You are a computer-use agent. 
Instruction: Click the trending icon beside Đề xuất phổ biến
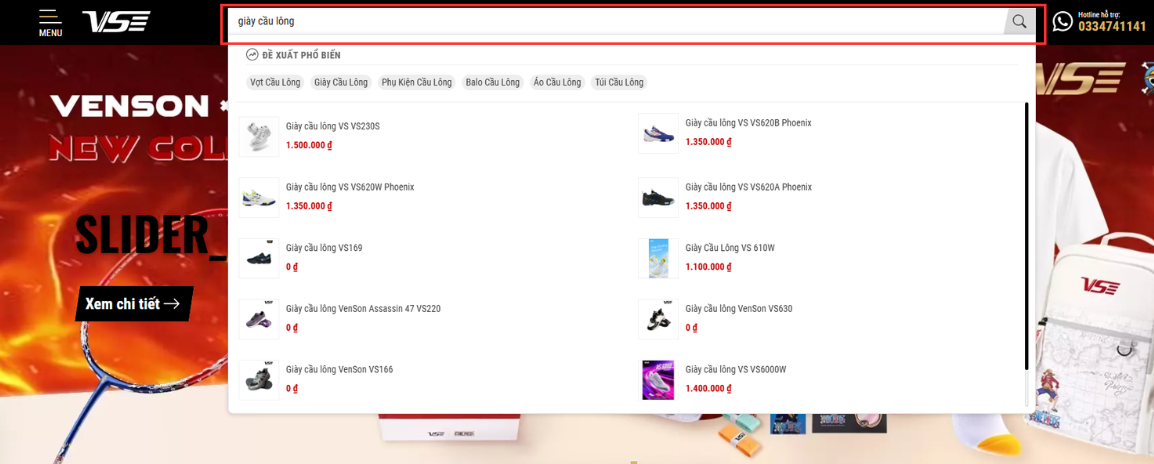252,55
